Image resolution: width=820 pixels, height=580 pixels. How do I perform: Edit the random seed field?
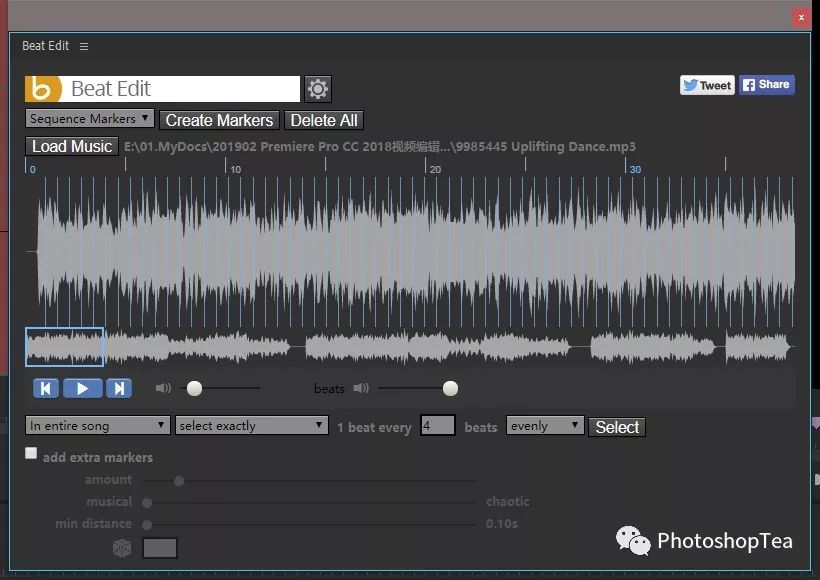point(160,548)
